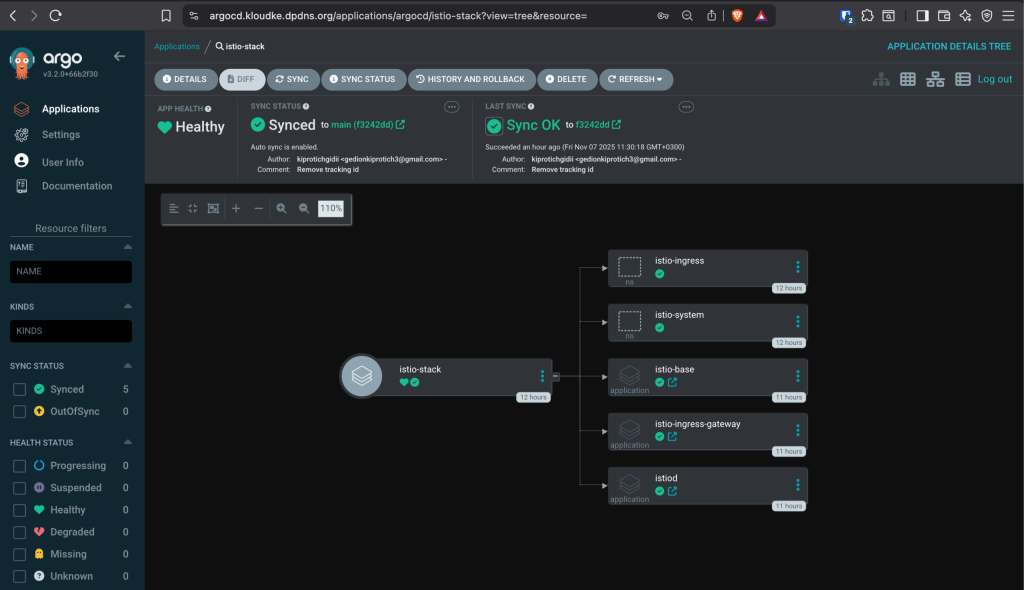Open HISTORY AND ROLLBACK for istio-stack
The height and width of the screenshot is (590, 1024).
471,79
